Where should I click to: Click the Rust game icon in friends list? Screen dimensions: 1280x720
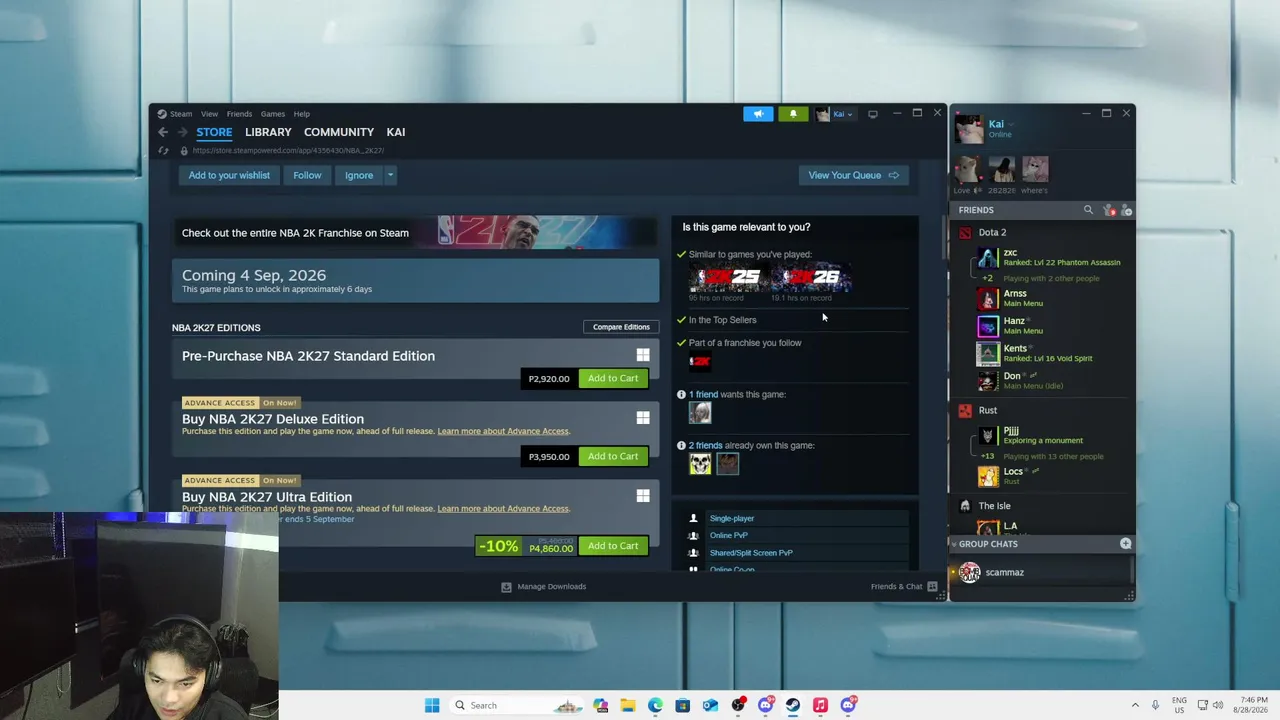point(965,411)
